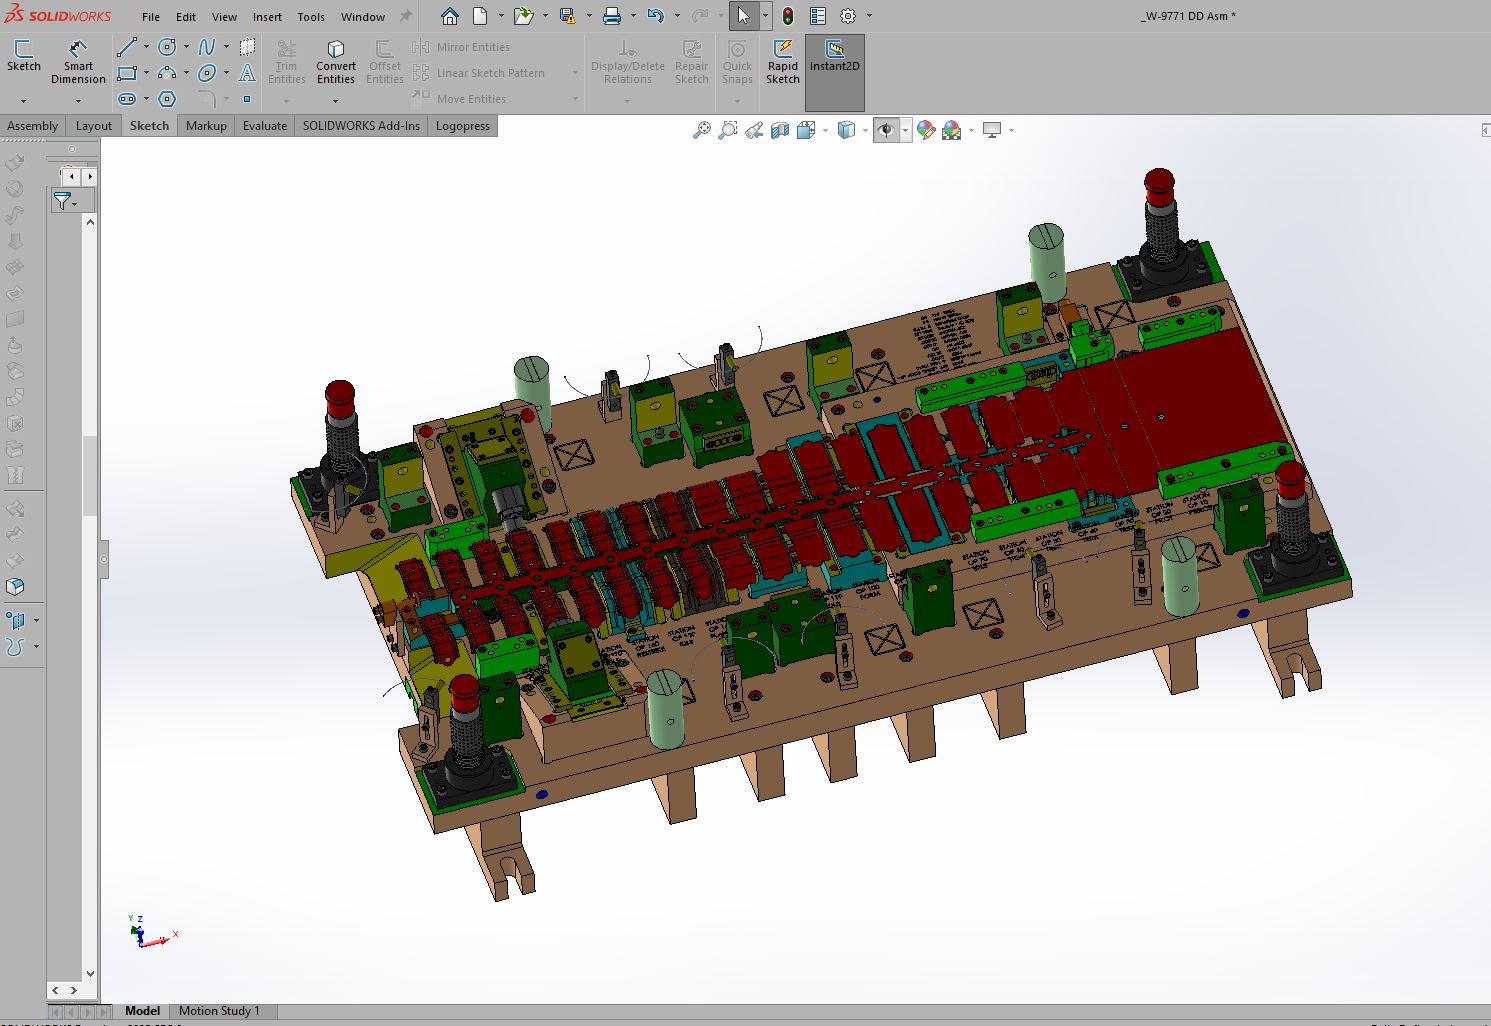This screenshot has height=1026, width=1491.
Task: Click the feature tree tab right arrow
Action: point(90,176)
